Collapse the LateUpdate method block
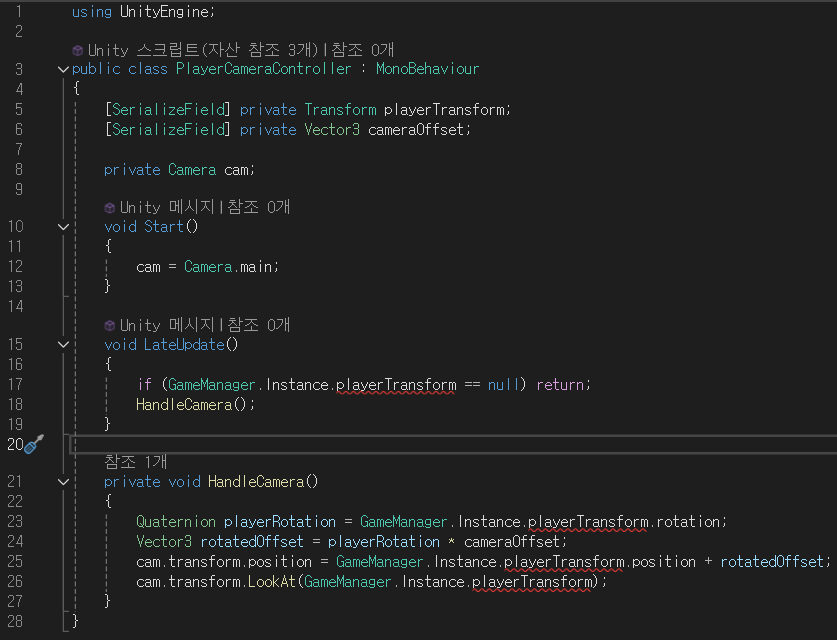This screenshot has width=837, height=640. coord(63,345)
